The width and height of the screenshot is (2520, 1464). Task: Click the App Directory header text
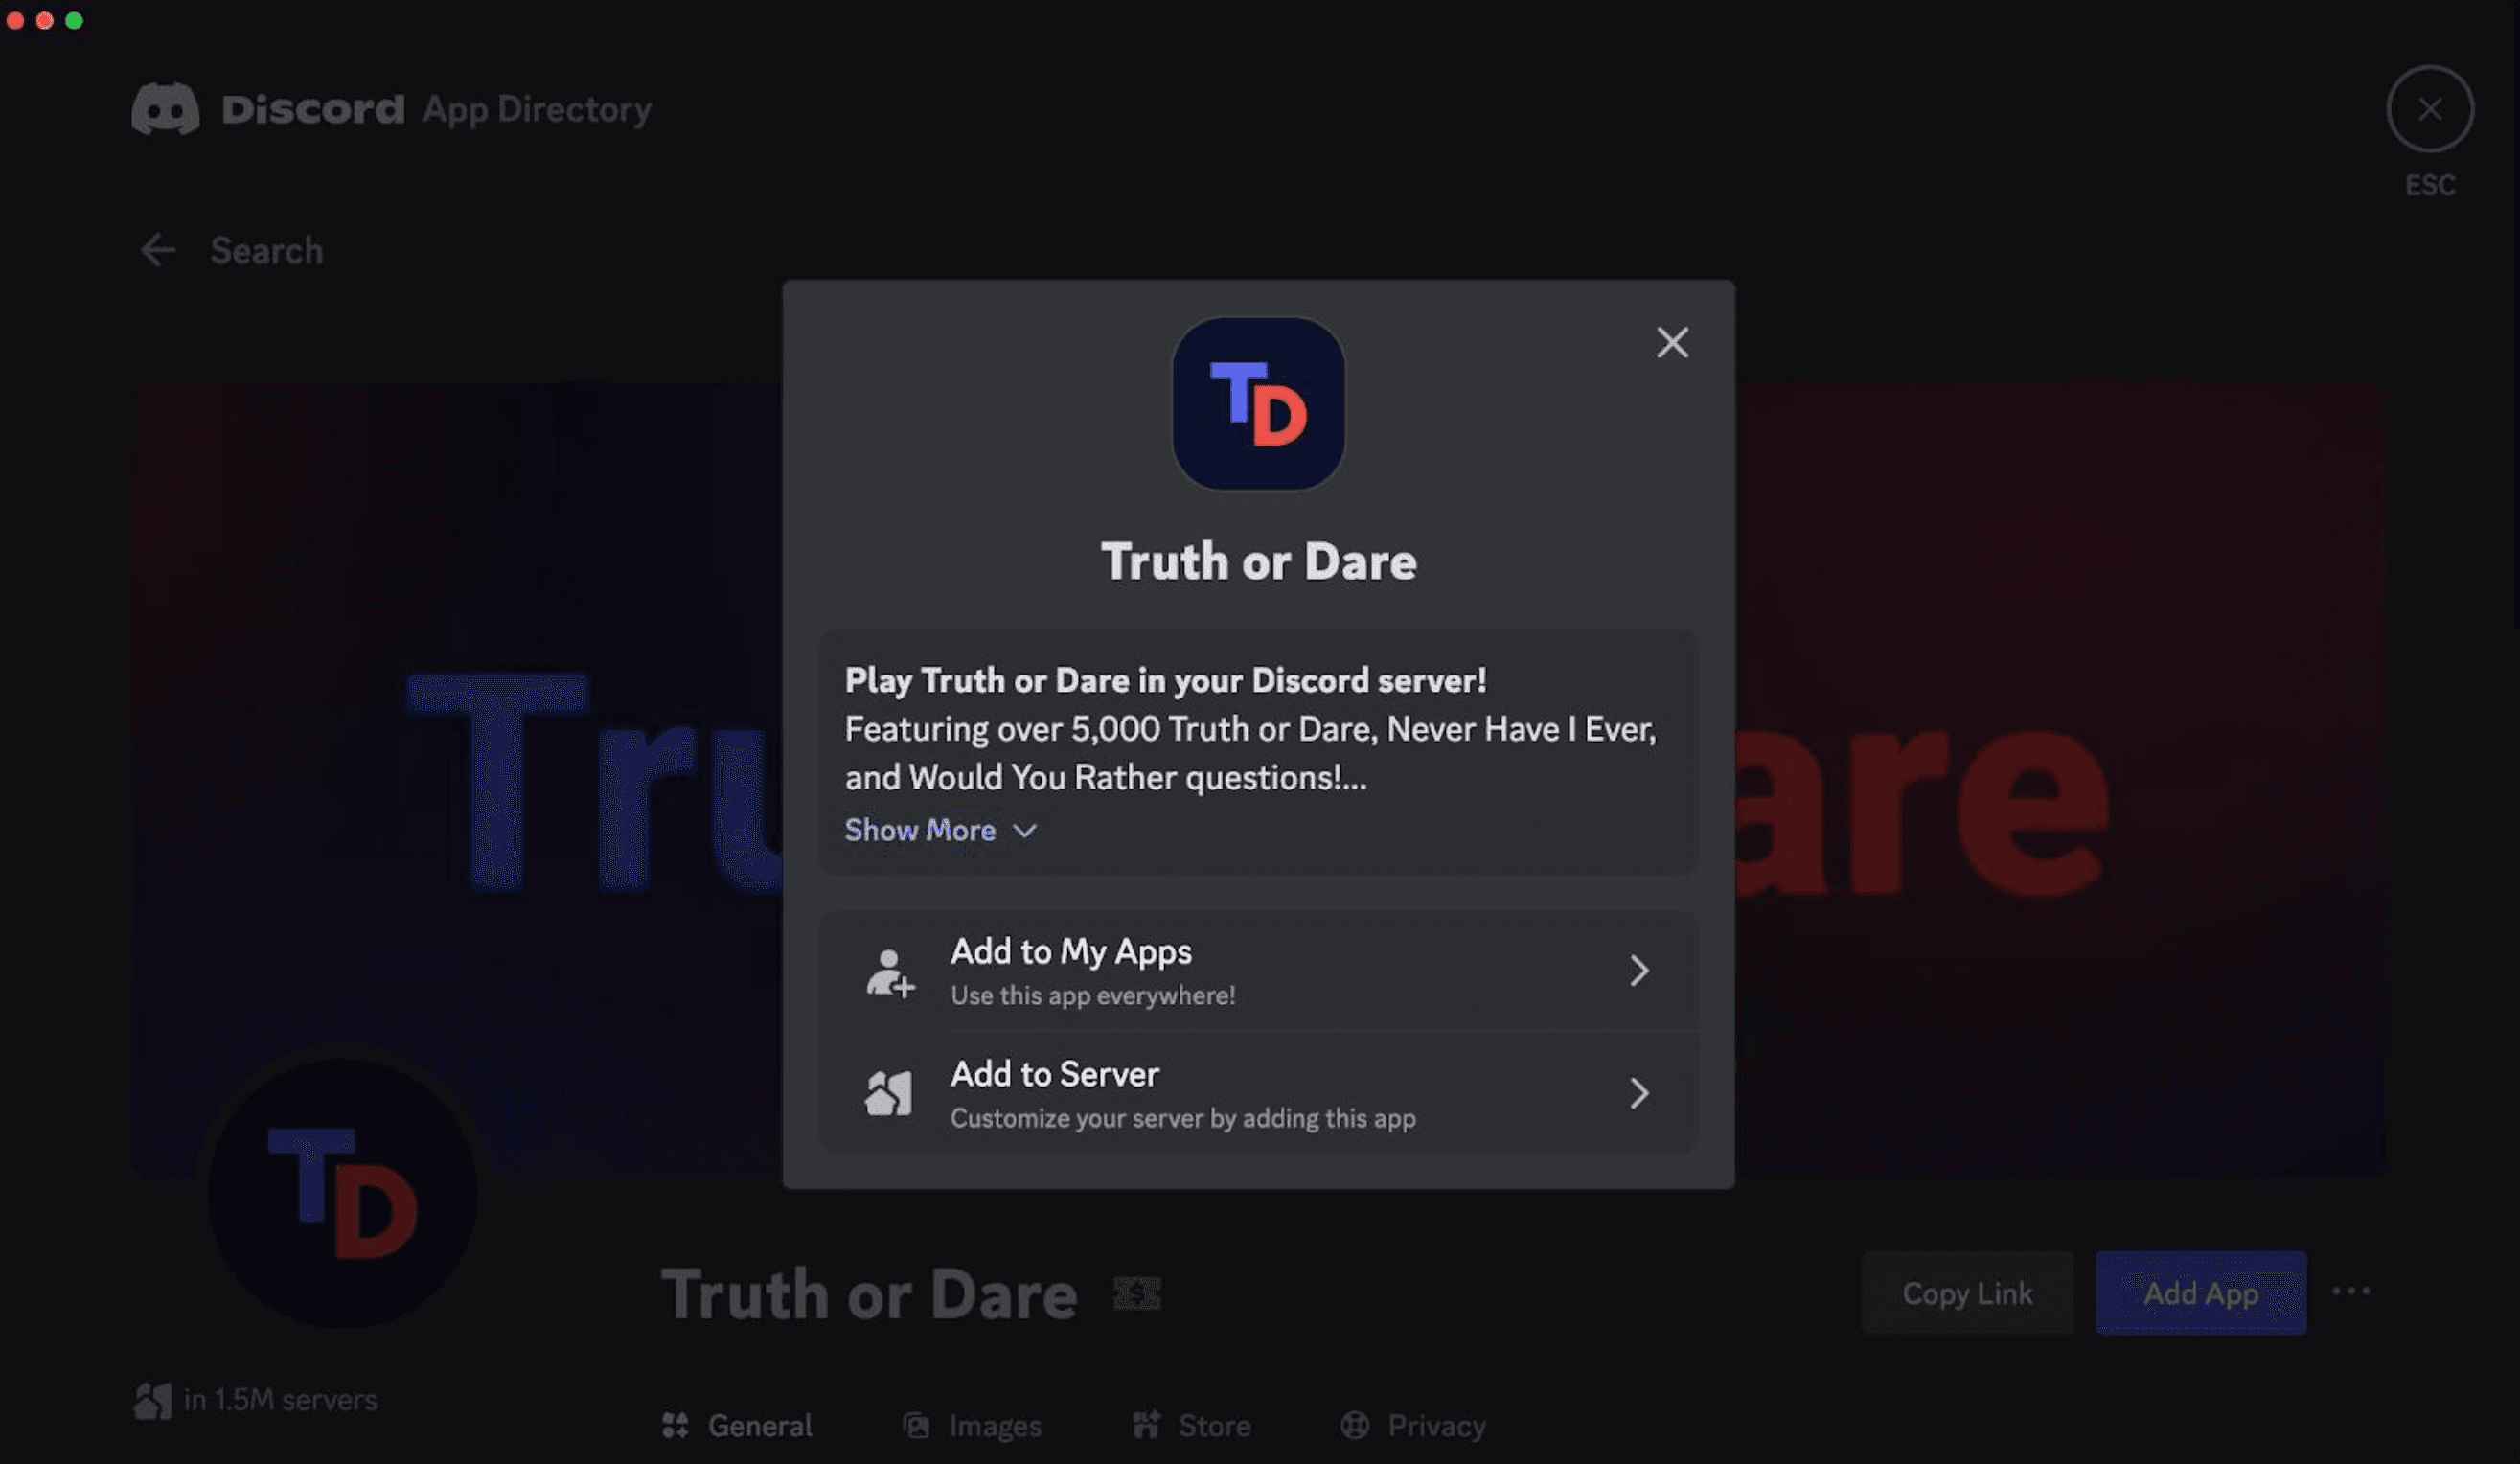[x=536, y=109]
